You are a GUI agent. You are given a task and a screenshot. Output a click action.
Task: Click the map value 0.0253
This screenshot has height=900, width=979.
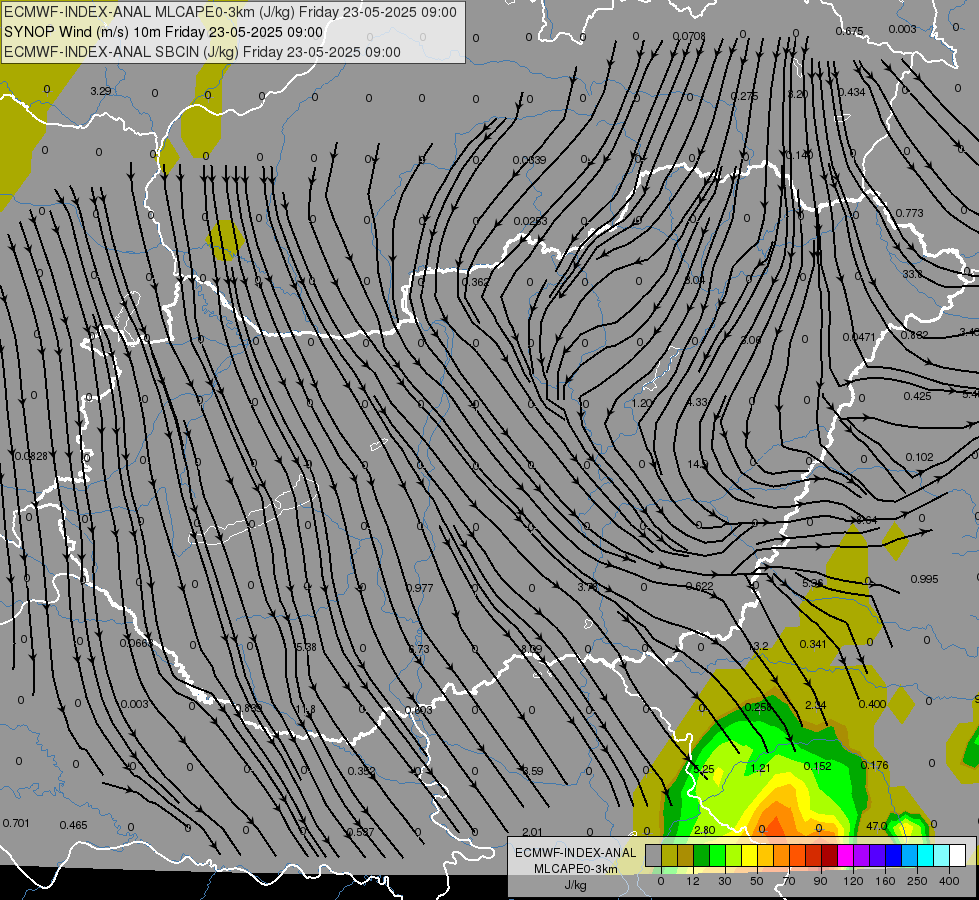point(531,221)
